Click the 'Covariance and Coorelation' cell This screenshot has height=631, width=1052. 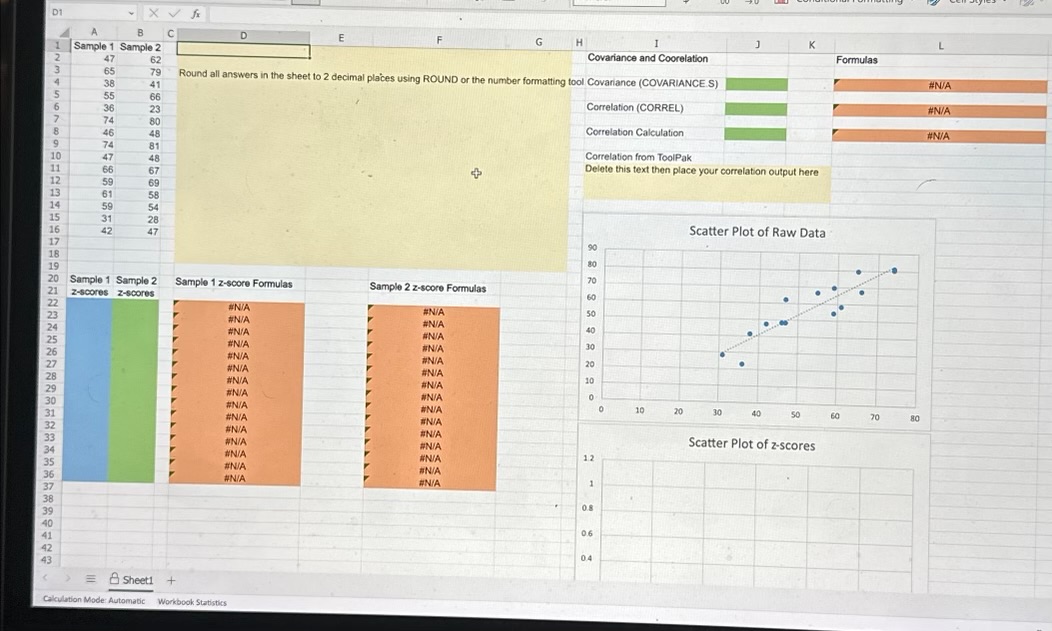[x=647, y=58]
